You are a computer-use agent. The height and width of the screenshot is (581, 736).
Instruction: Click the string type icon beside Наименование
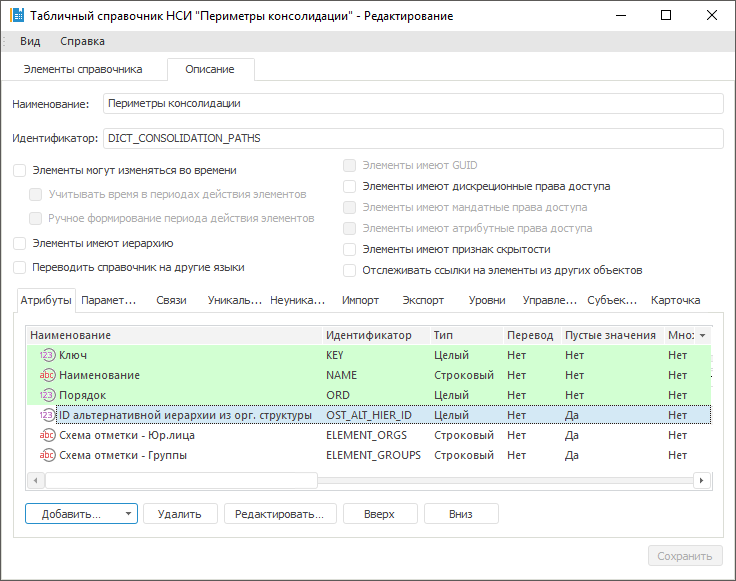tap(47, 375)
